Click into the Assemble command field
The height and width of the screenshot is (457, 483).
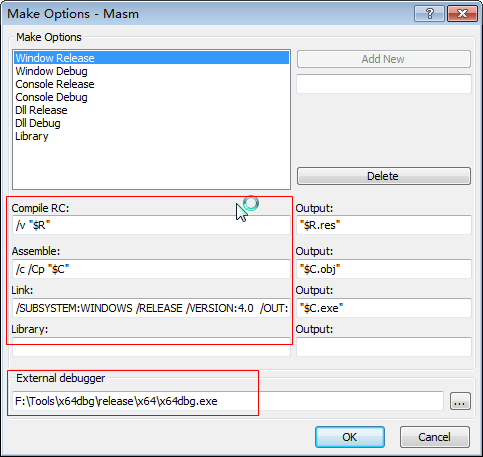pos(151,269)
